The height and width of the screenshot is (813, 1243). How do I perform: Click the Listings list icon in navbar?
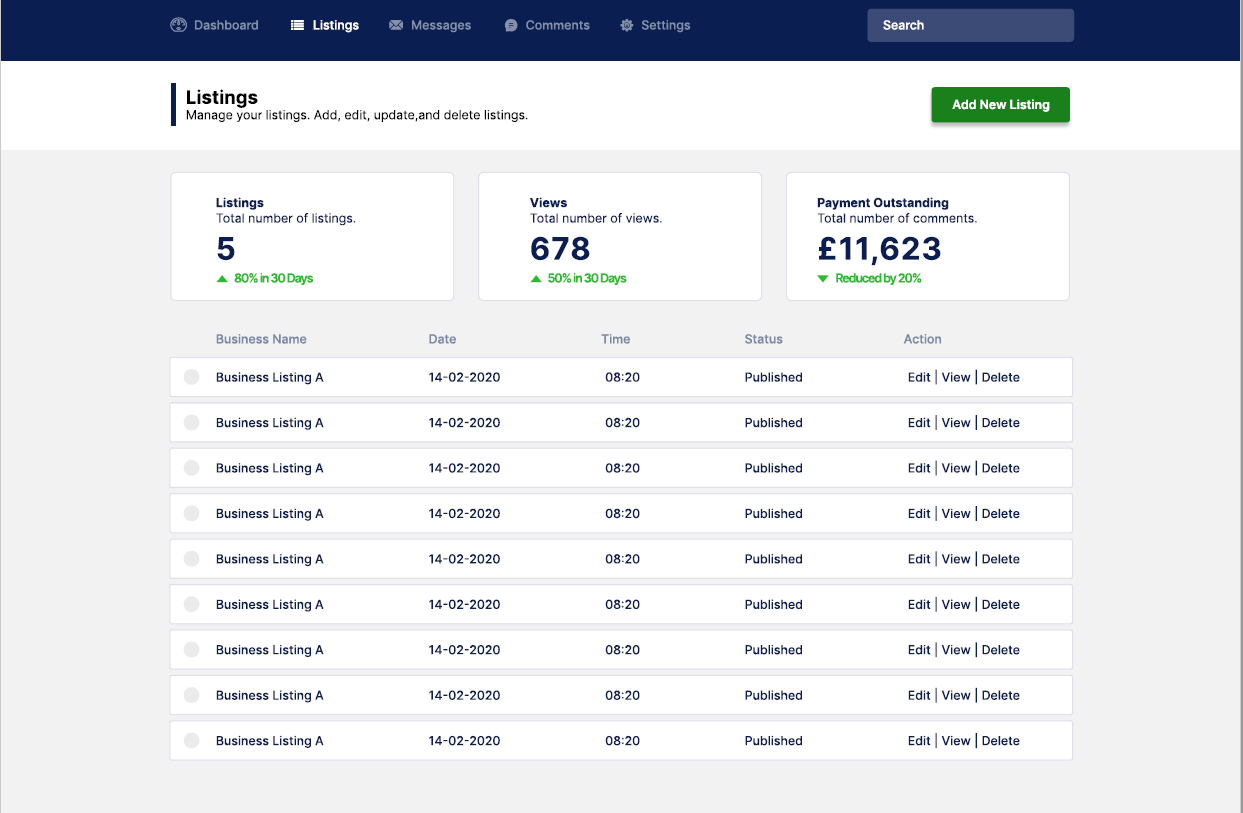(x=297, y=25)
